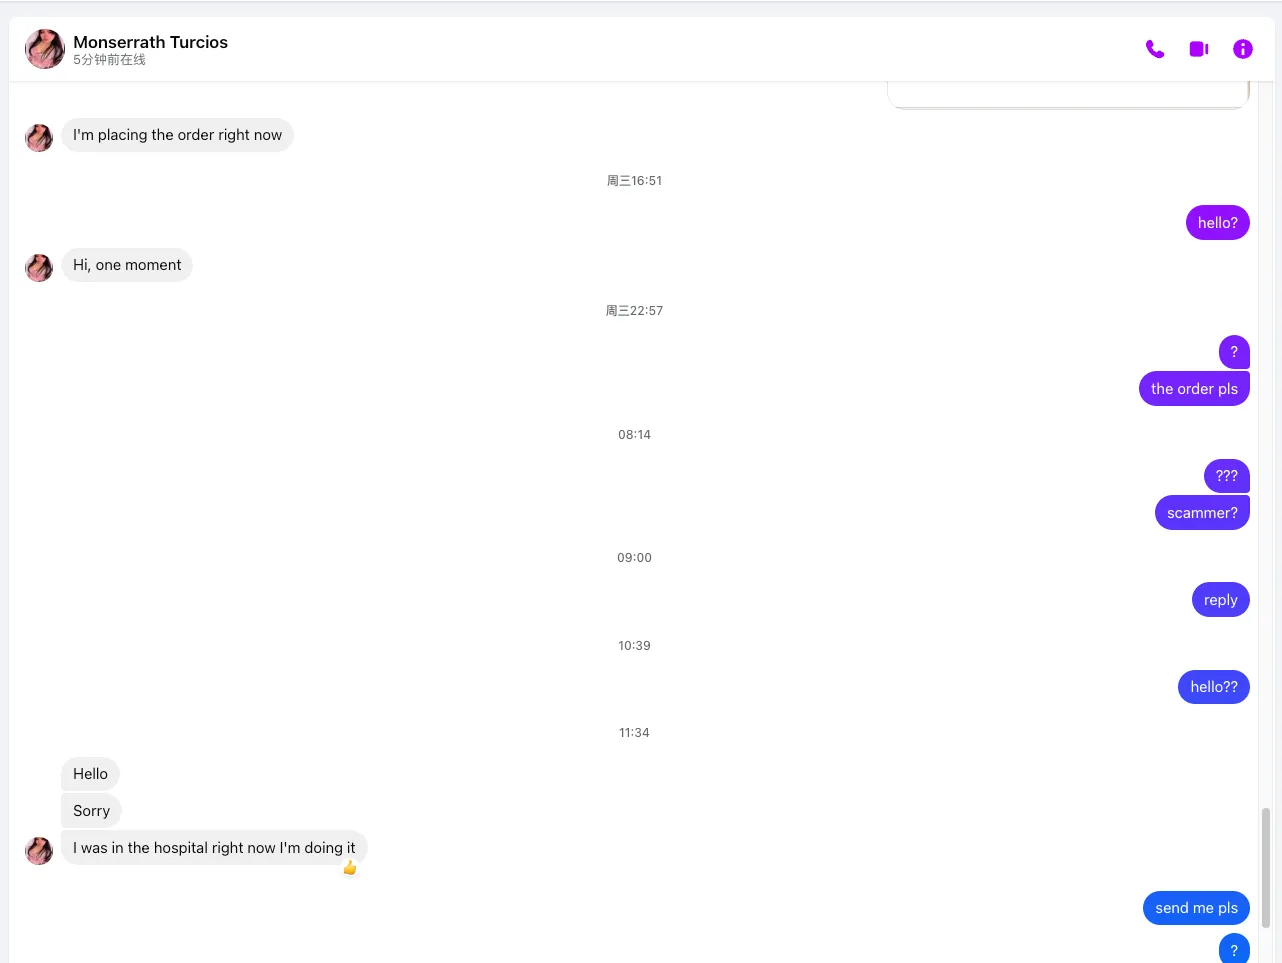
Task: Select the "Sorry" message bubble
Action: [x=91, y=811]
